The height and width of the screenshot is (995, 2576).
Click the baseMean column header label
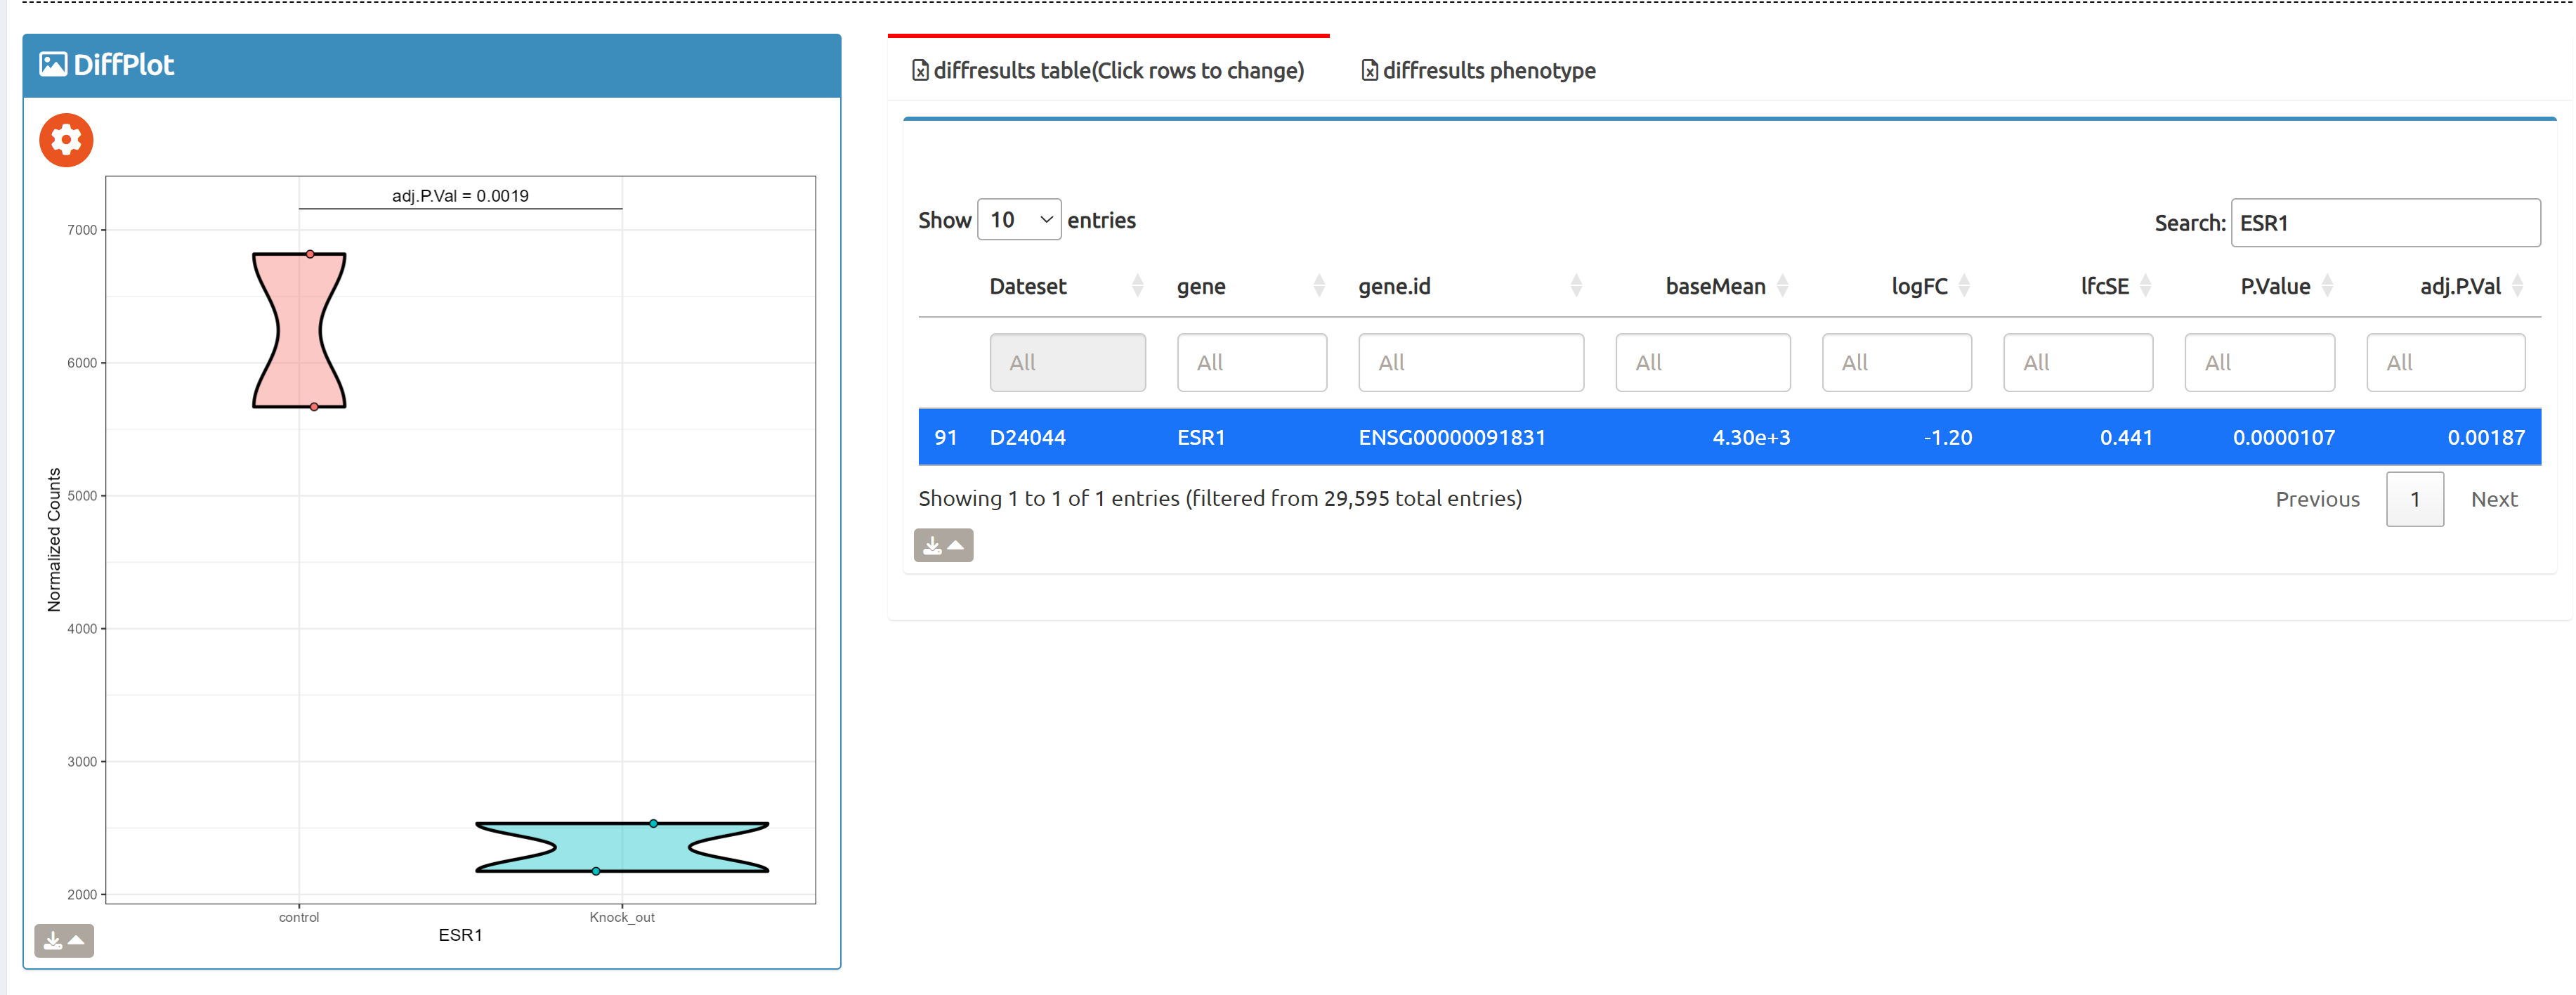(1715, 287)
